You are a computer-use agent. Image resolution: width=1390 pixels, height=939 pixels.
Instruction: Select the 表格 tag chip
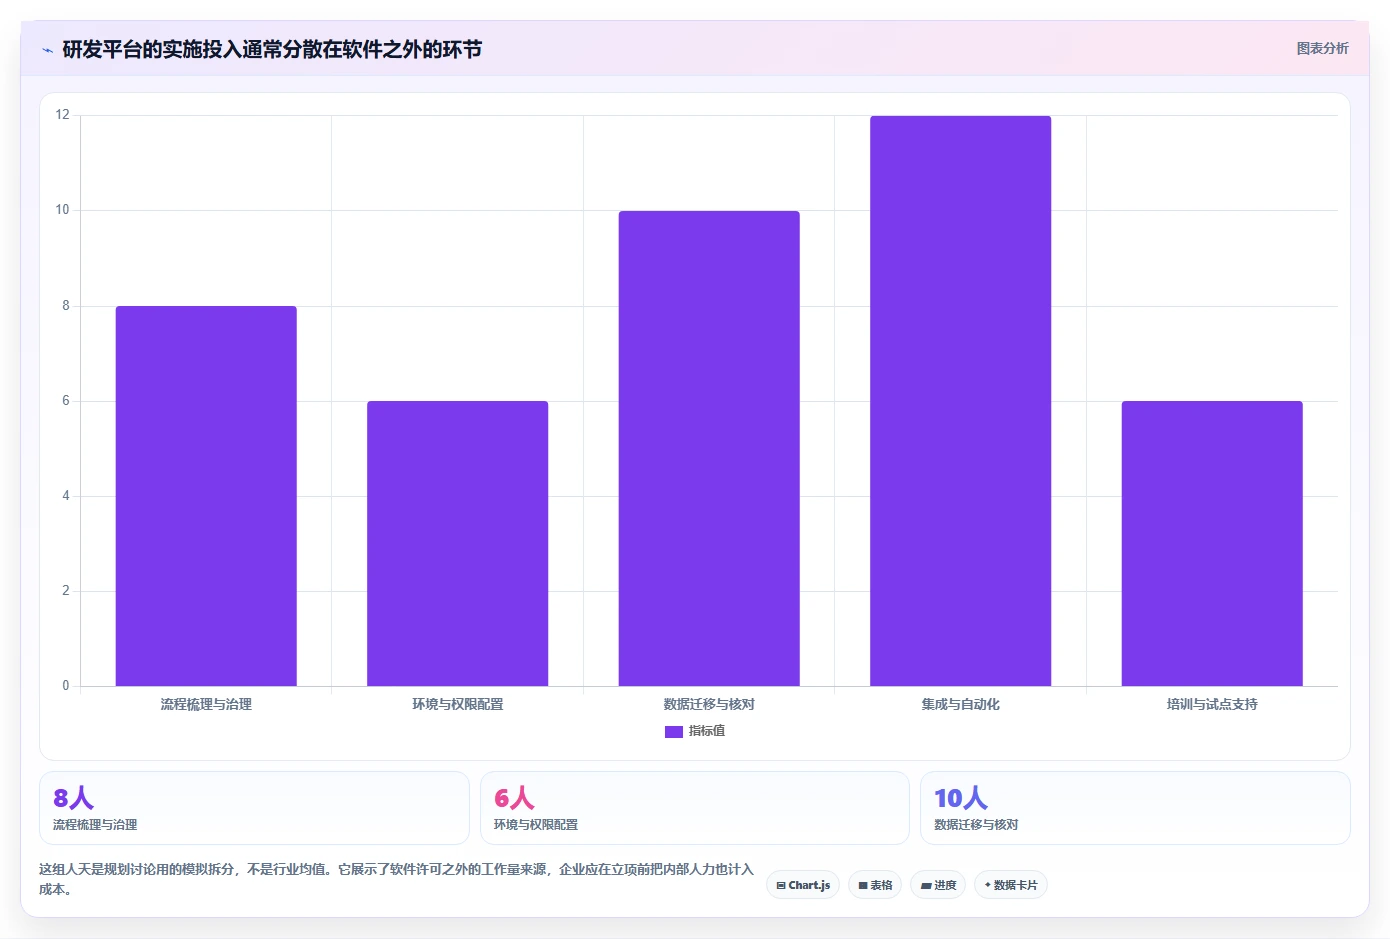(875, 885)
